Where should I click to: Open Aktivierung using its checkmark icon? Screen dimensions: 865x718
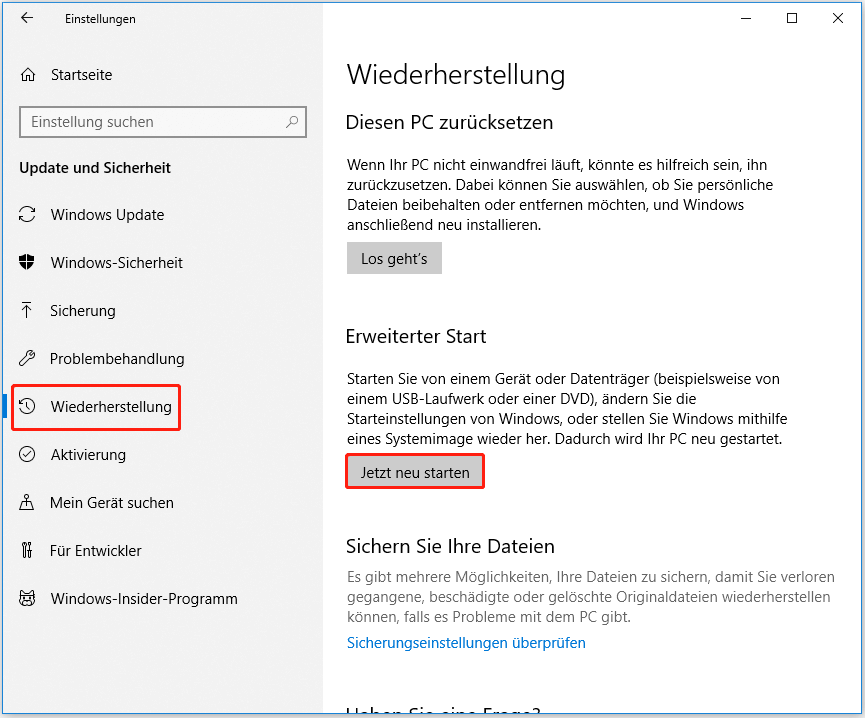pos(27,454)
